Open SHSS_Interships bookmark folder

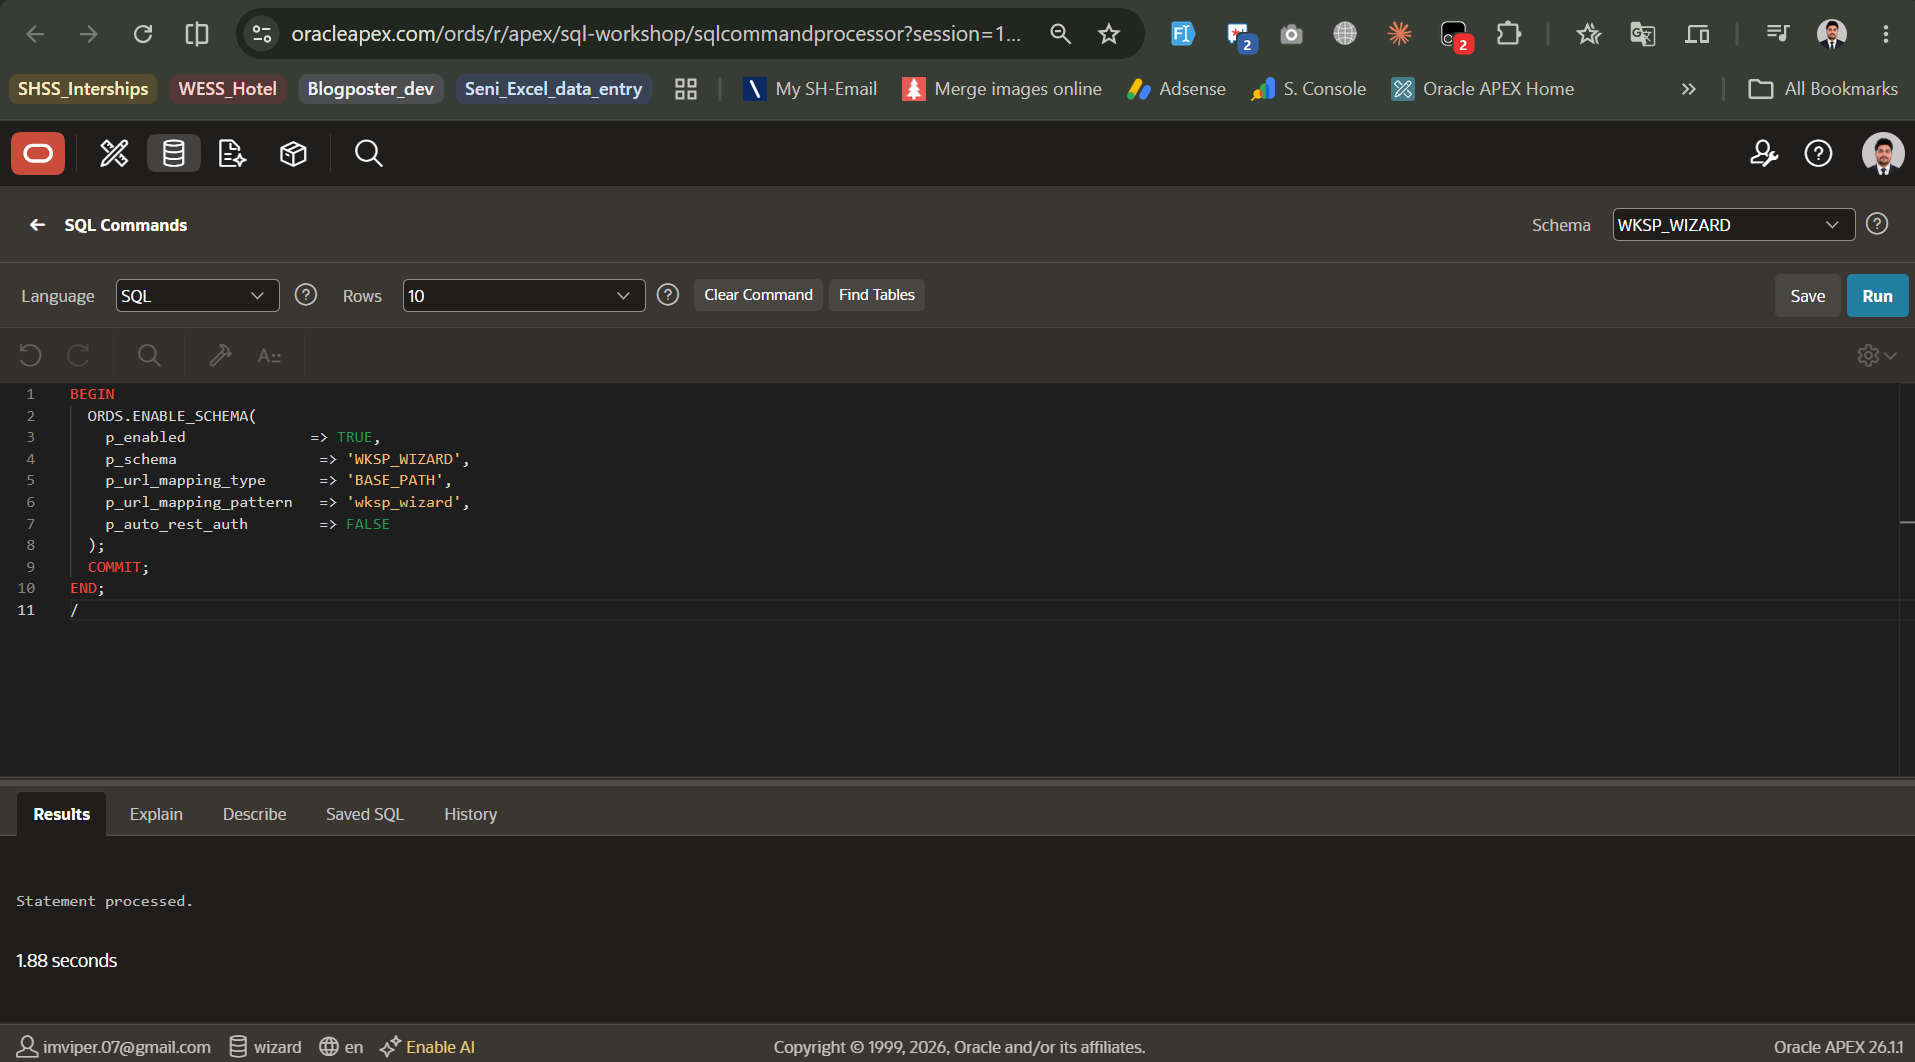(x=83, y=89)
